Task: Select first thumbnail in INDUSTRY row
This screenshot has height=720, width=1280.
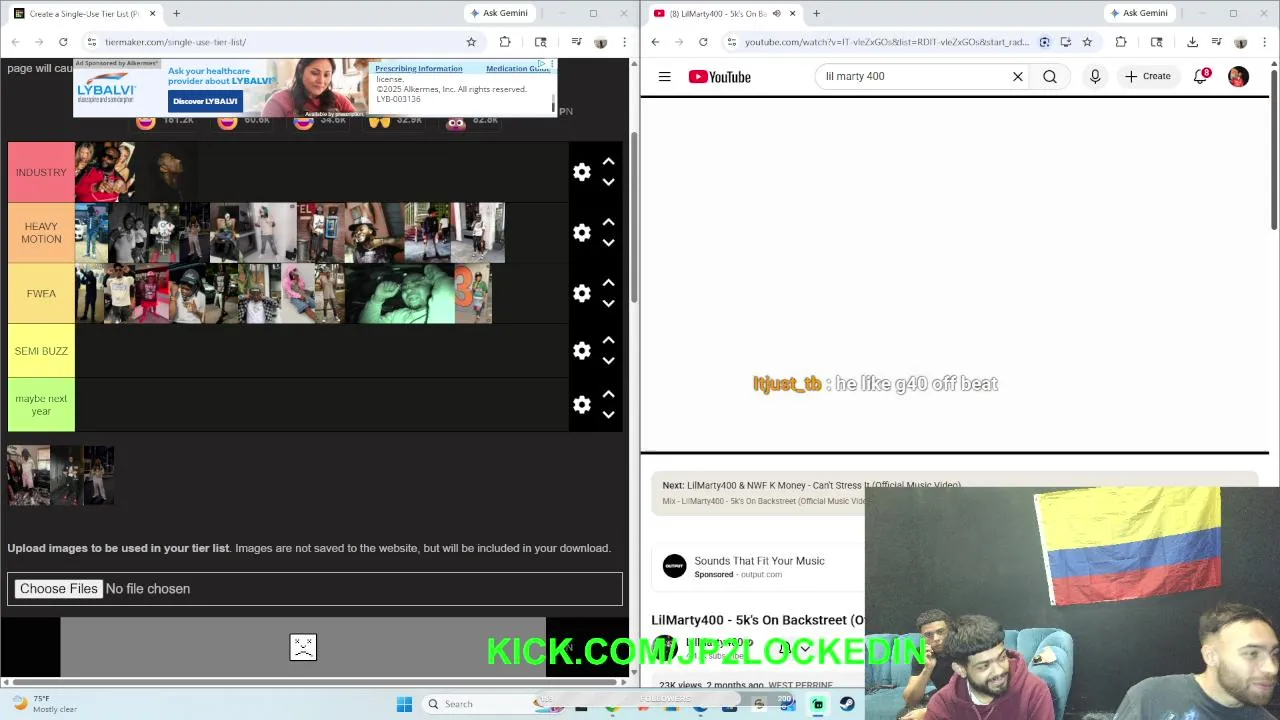Action: coord(105,172)
